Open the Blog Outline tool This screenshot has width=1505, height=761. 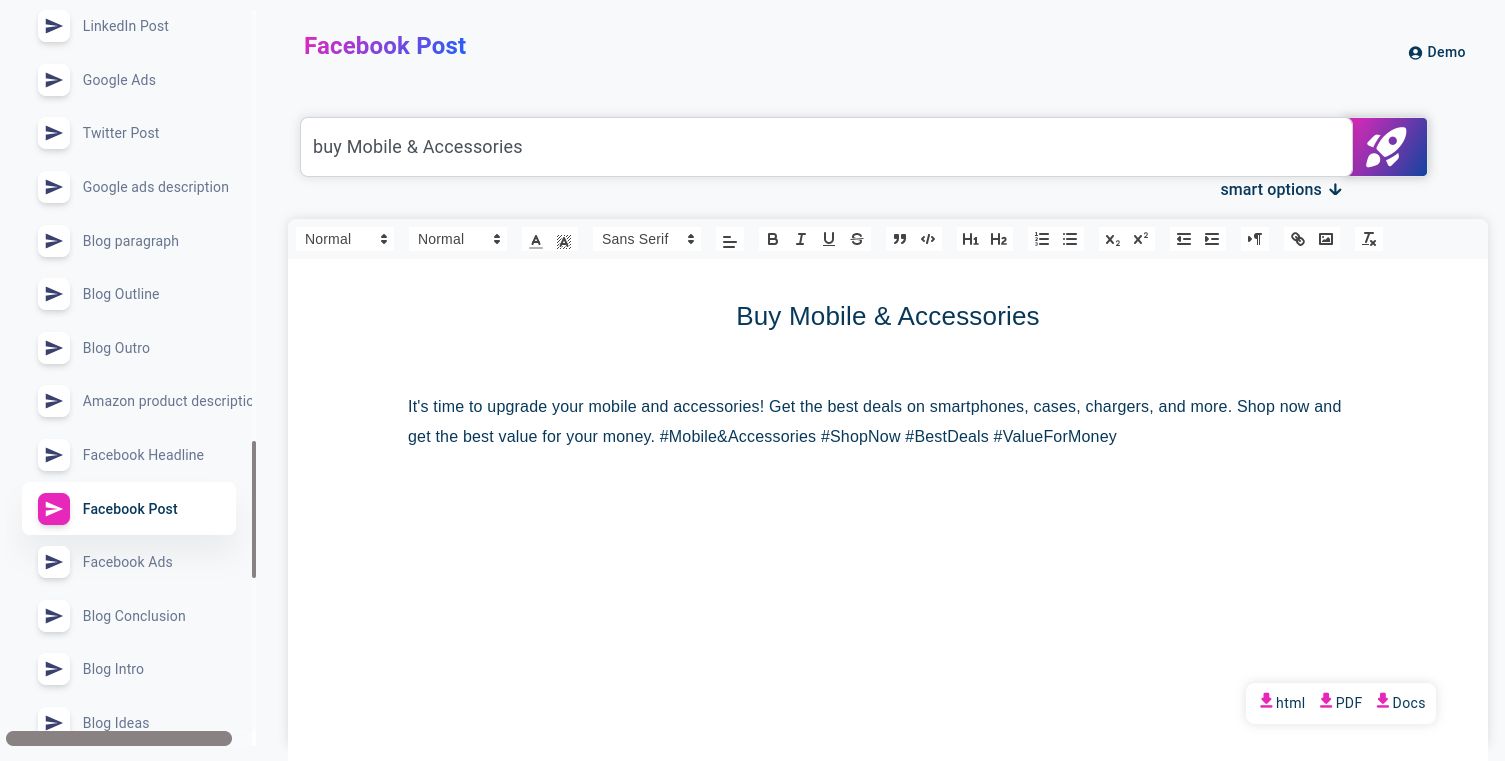click(x=120, y=294)
